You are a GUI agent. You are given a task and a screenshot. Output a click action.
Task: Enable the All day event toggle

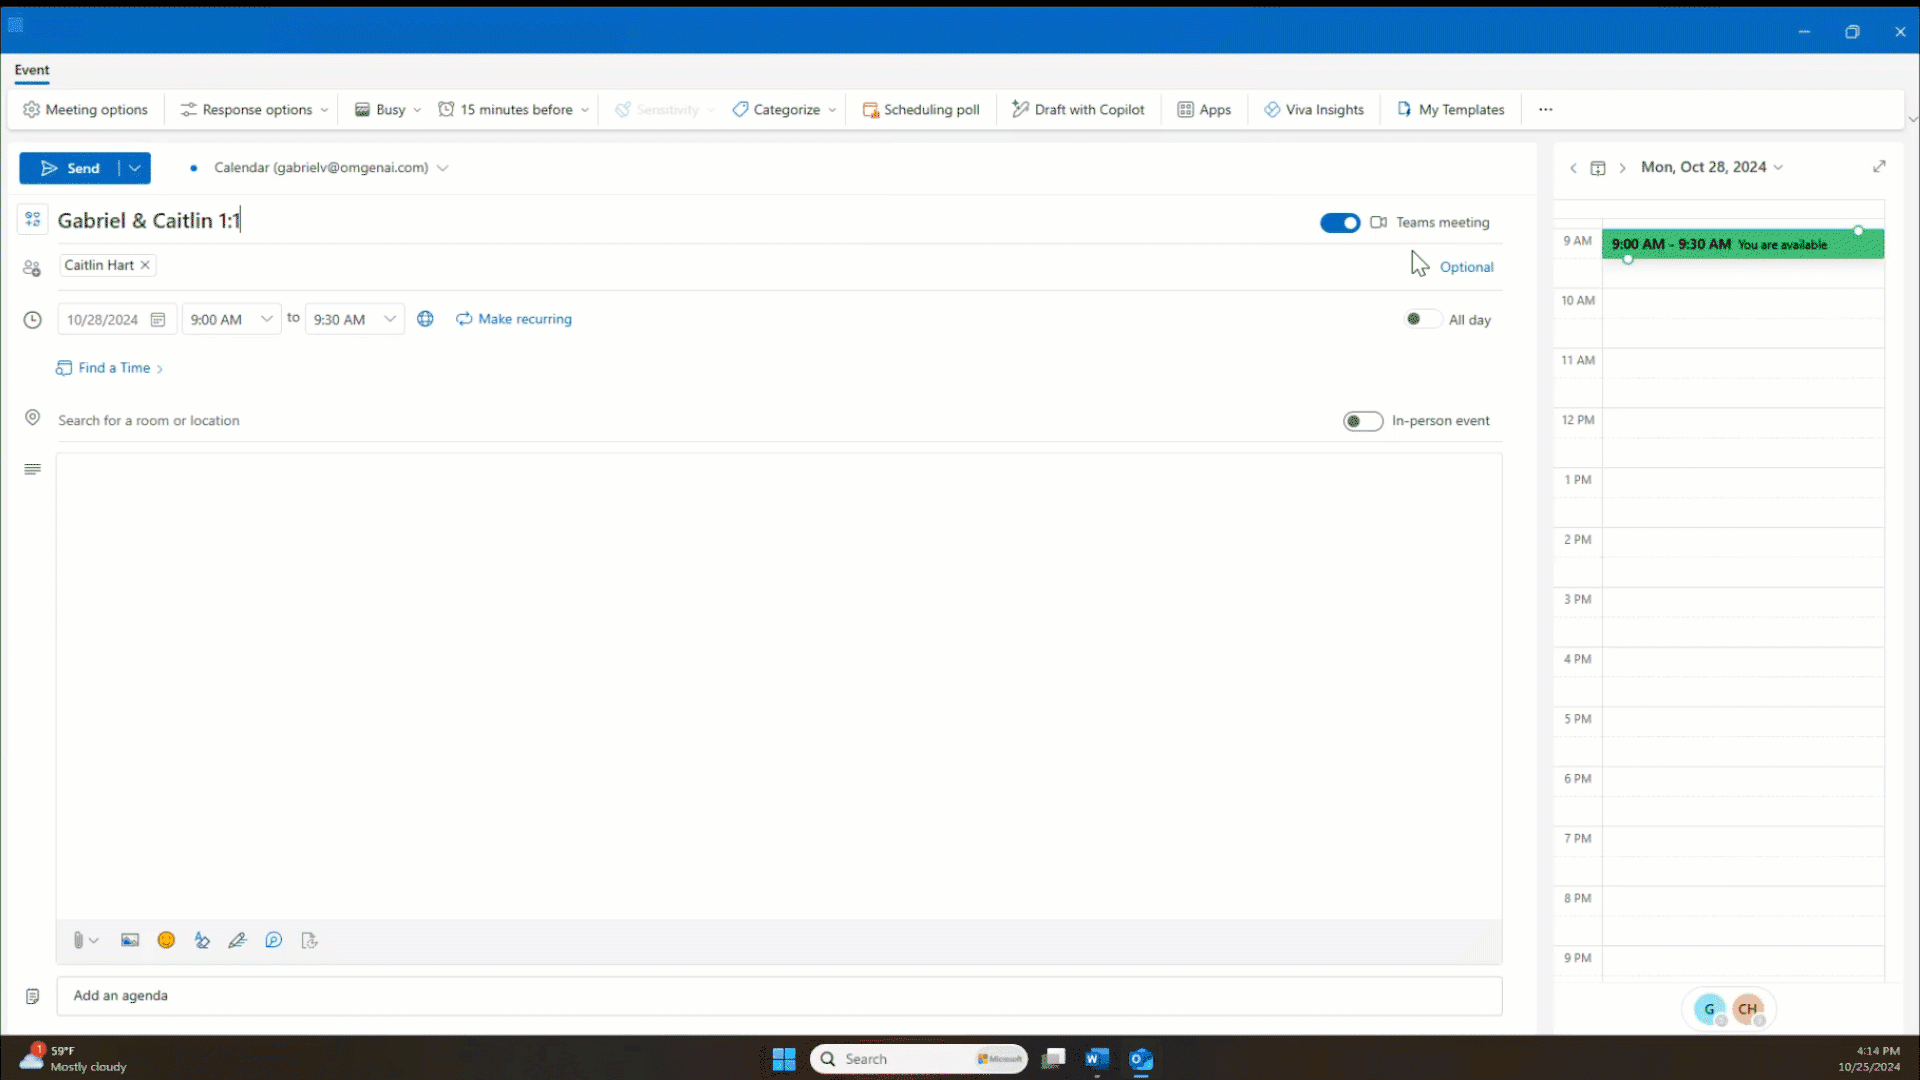click(1422, 318)
